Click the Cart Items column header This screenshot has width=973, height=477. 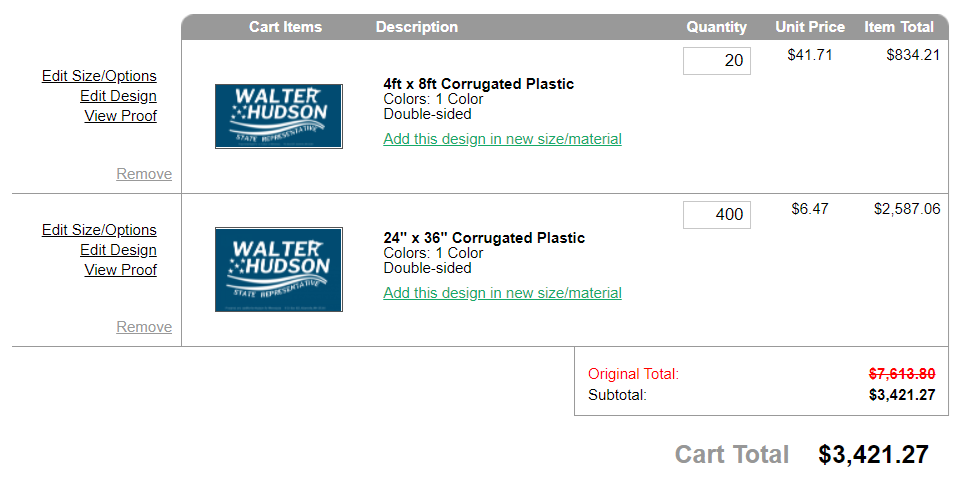pos(285,27)
